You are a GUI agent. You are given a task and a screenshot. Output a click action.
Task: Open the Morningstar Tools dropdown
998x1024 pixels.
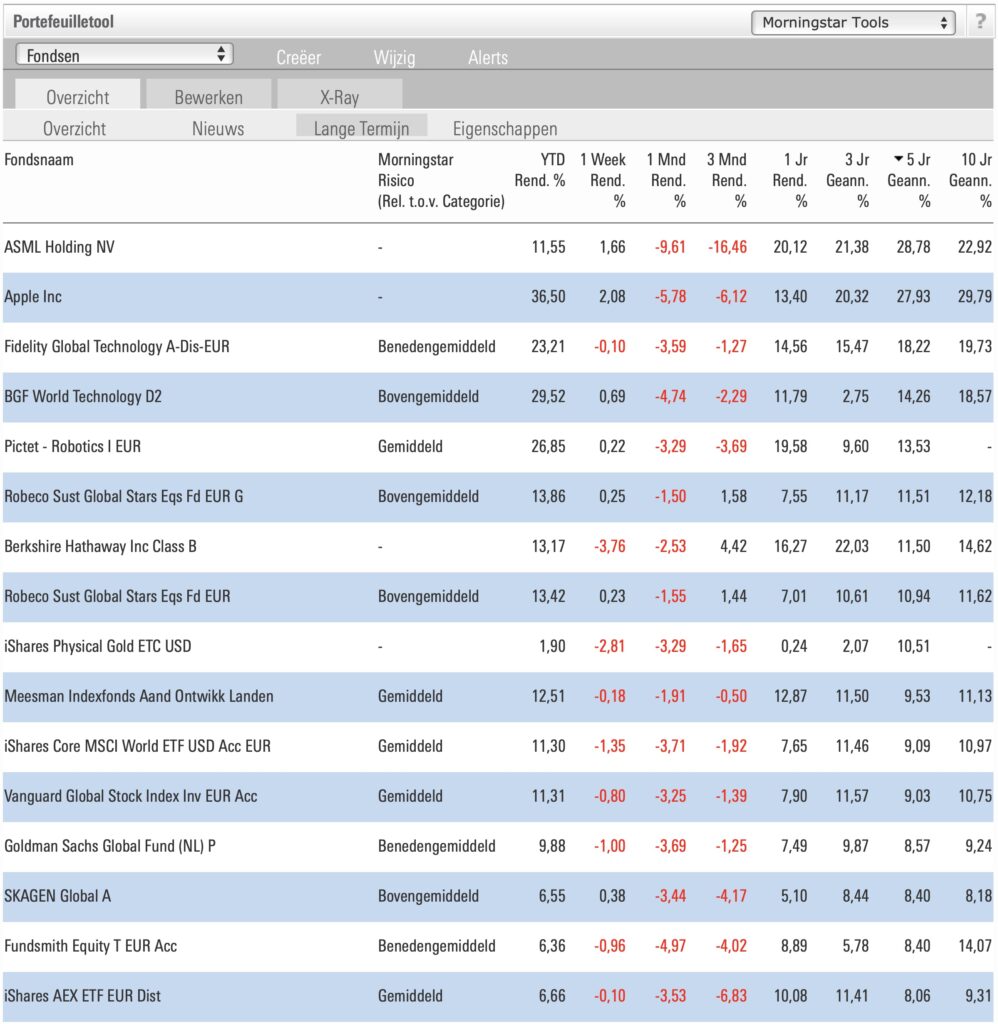(x=853, y=22)
